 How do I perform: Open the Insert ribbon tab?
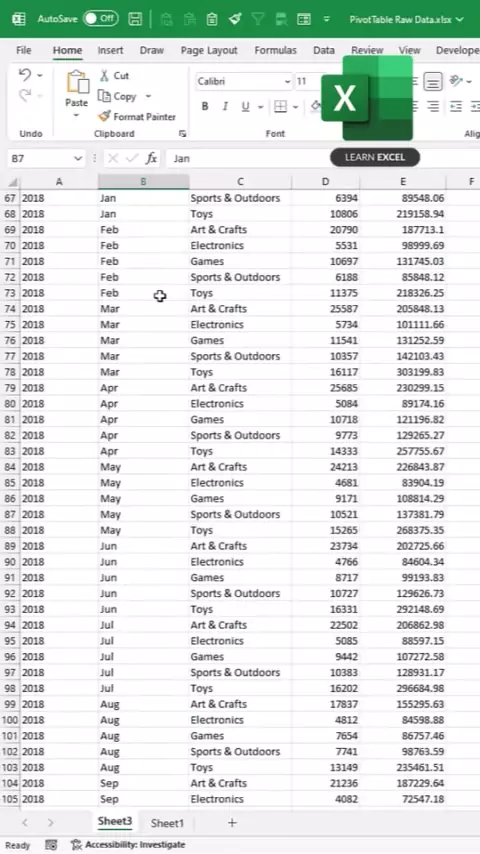110,50
